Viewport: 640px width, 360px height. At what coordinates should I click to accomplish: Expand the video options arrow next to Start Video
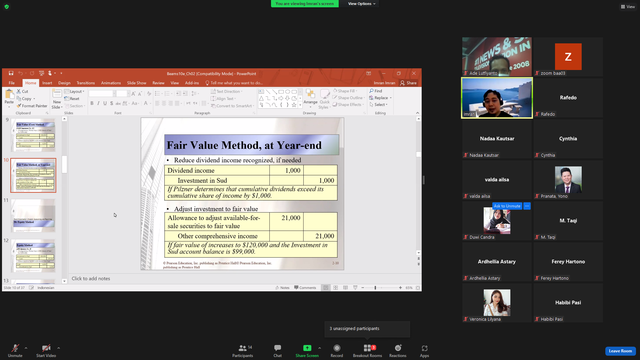point(58,348)
